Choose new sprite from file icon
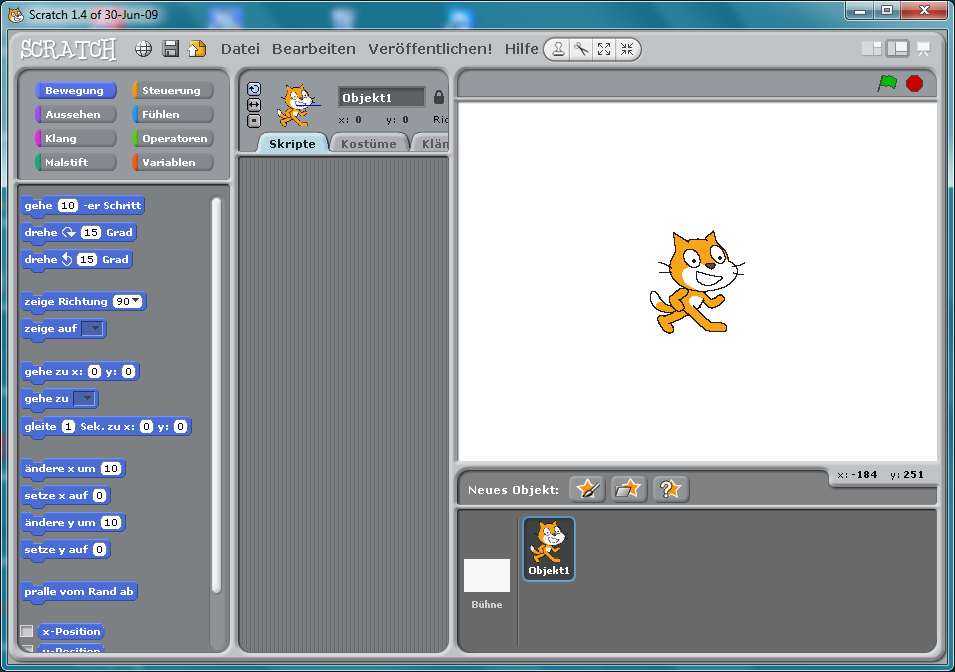This screenshot has width=955, height=672. 629,489
